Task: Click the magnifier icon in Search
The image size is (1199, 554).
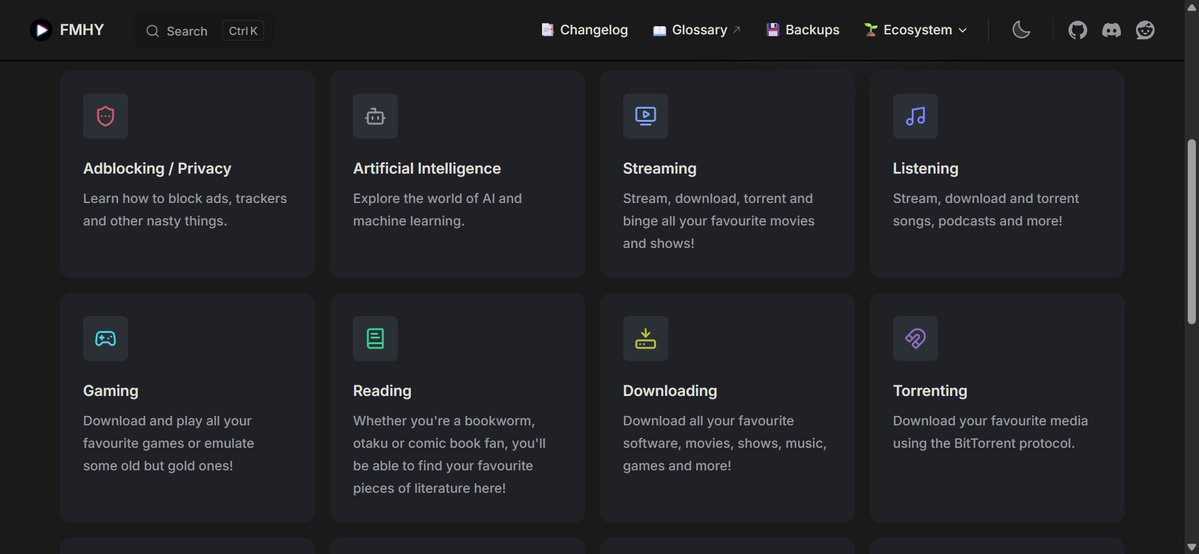Action: coord(153,31)
